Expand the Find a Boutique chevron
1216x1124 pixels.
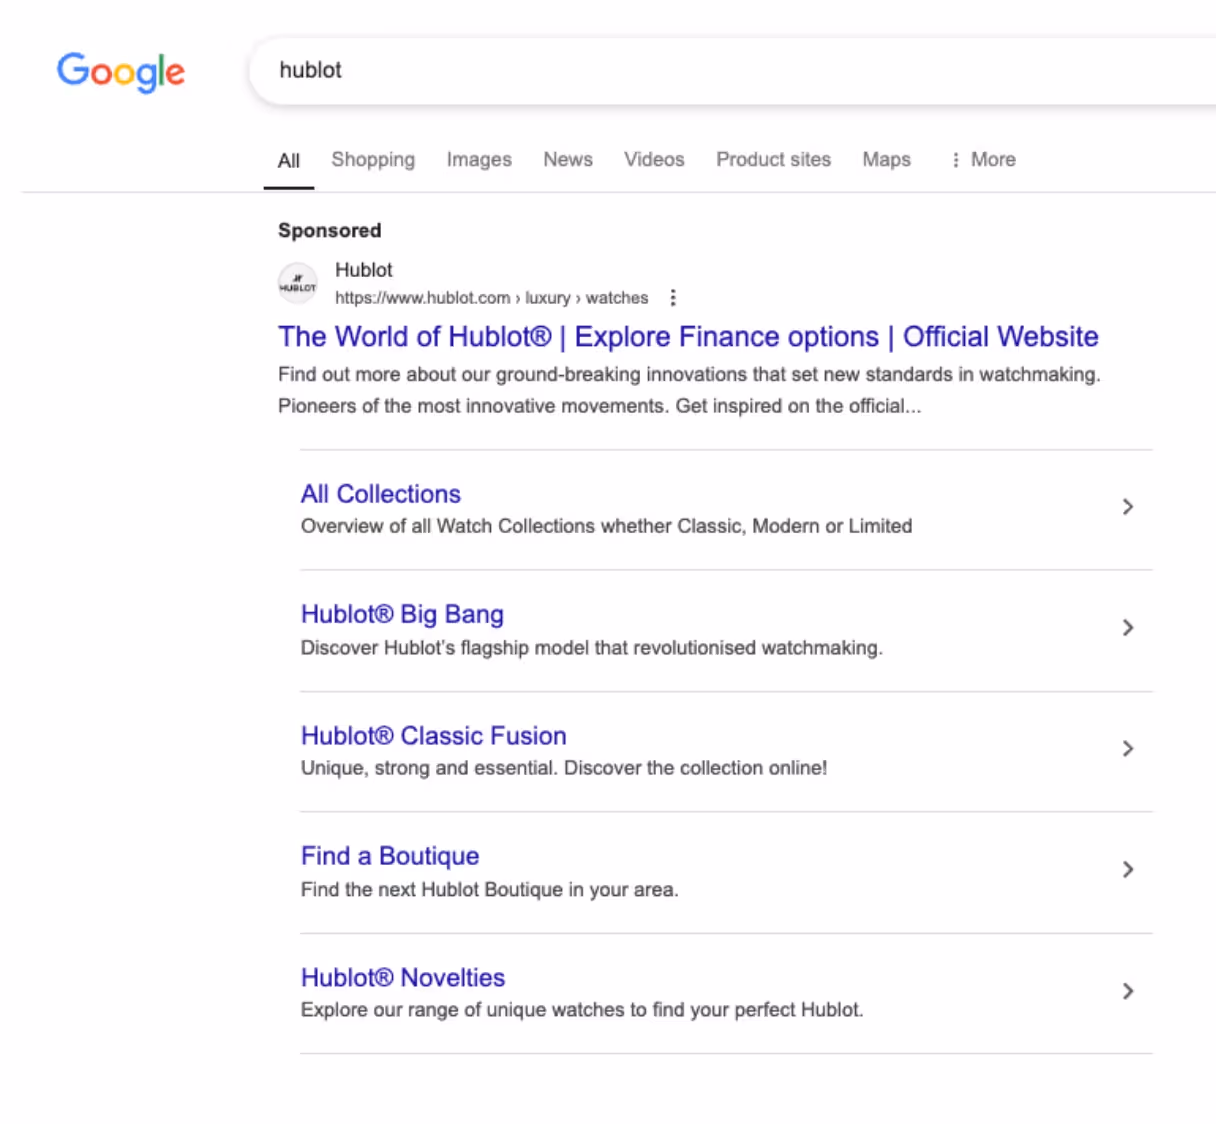1128,870
